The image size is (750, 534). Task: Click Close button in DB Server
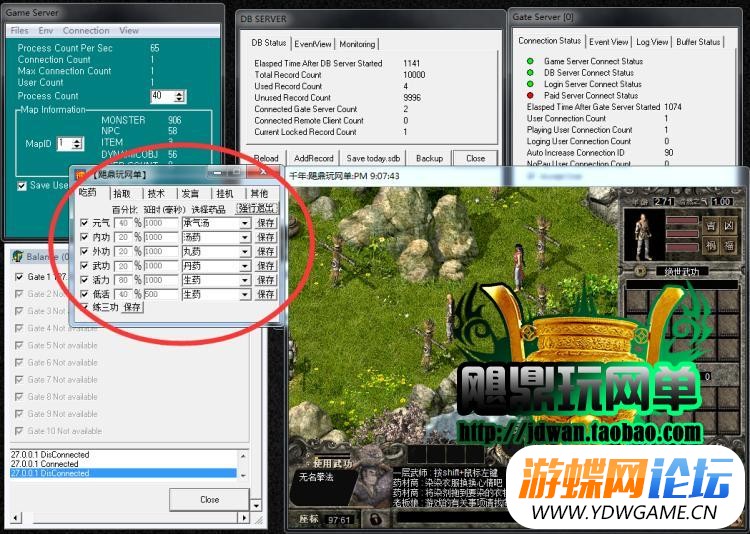[x=475, y=158]
